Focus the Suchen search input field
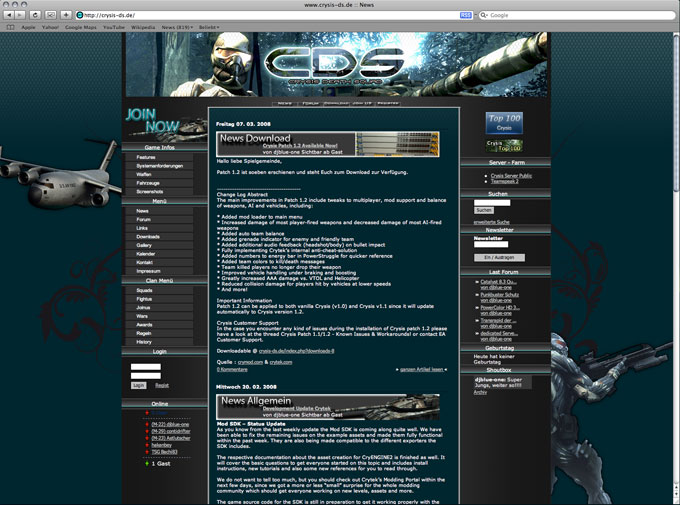The height and width of the screenshot is (505, 680). point(492,203)
